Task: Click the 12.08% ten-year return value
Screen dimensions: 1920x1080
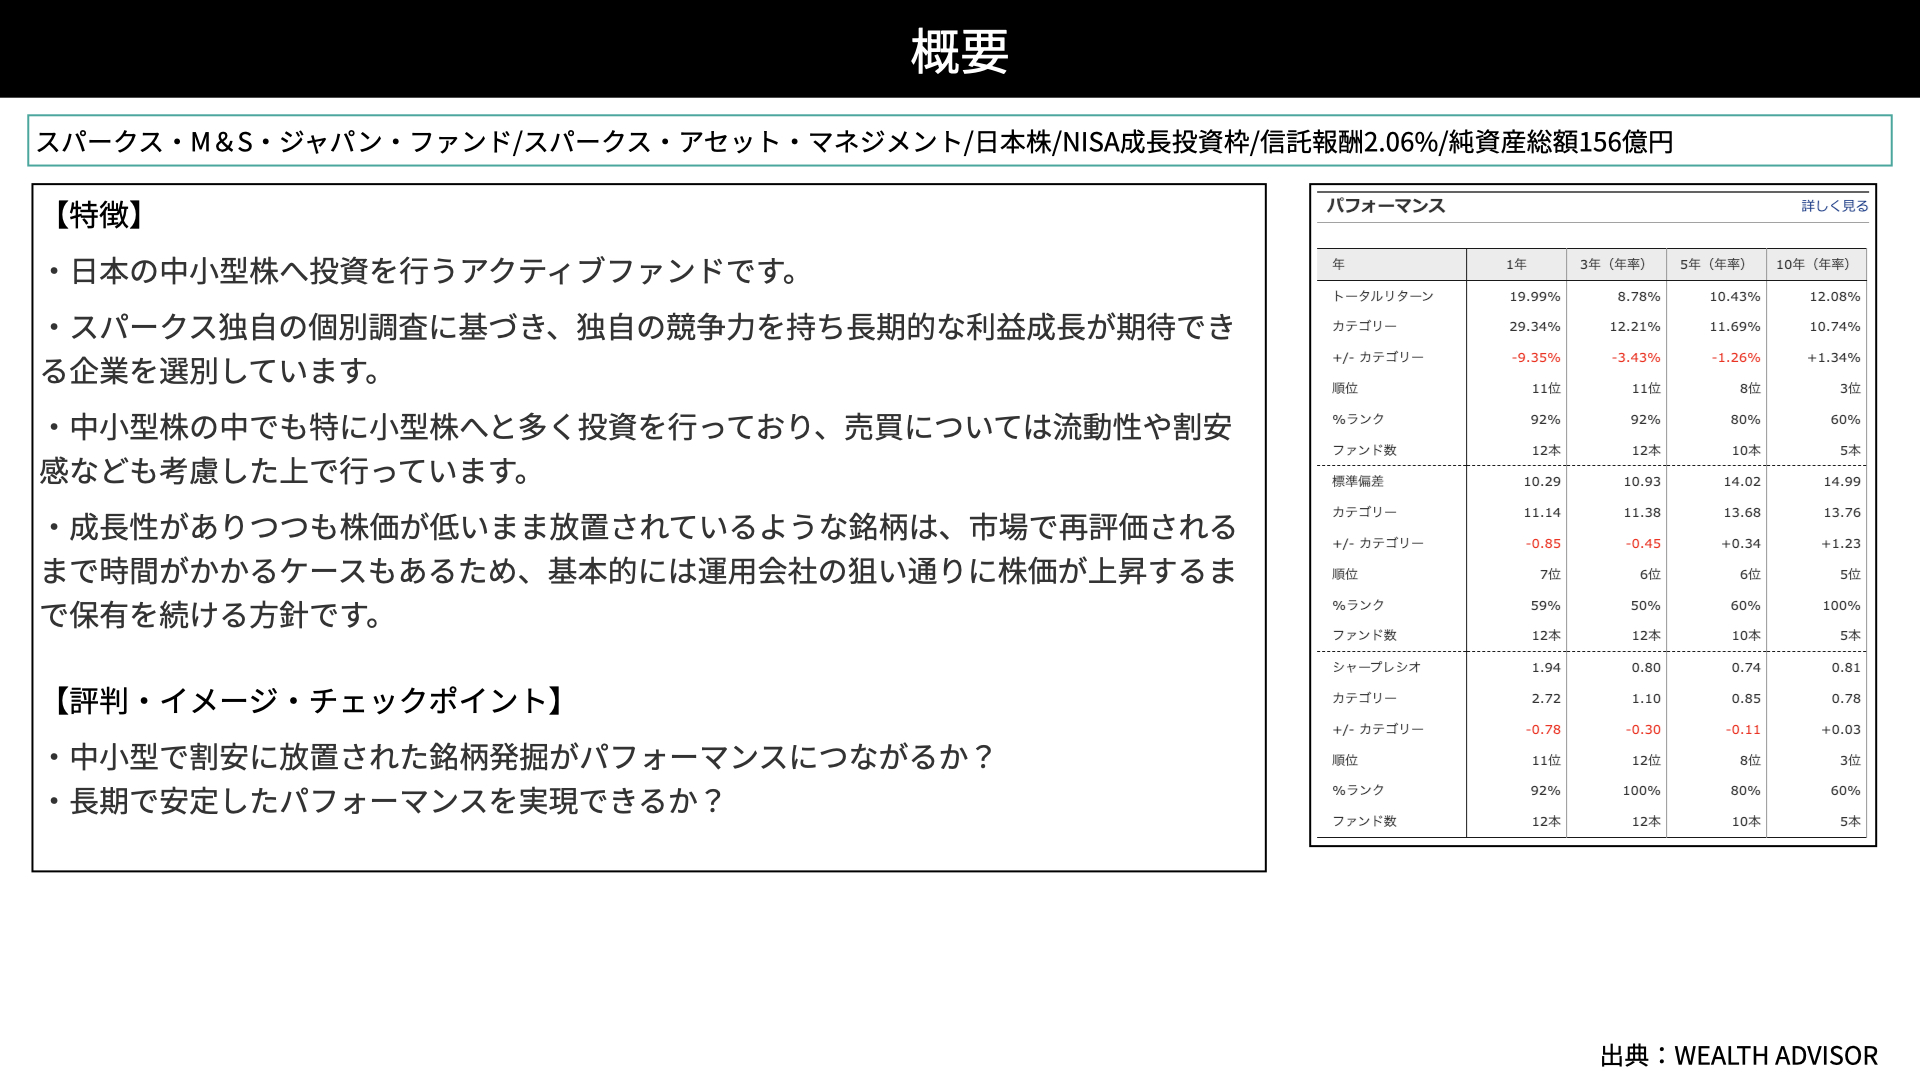Action: click(x=1835, y=296)
